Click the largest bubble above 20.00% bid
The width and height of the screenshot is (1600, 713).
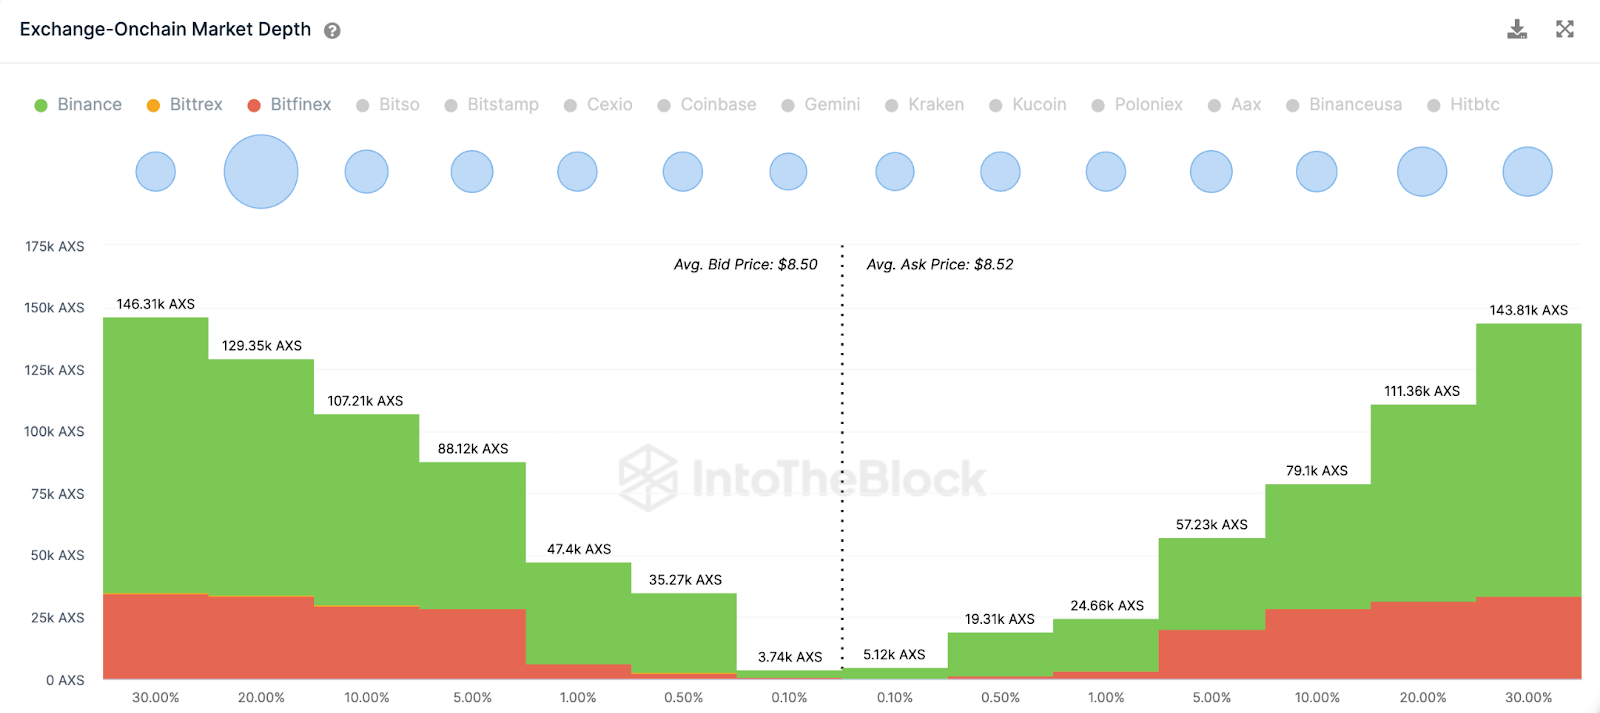pyautogui.click(x=261, y=172)
